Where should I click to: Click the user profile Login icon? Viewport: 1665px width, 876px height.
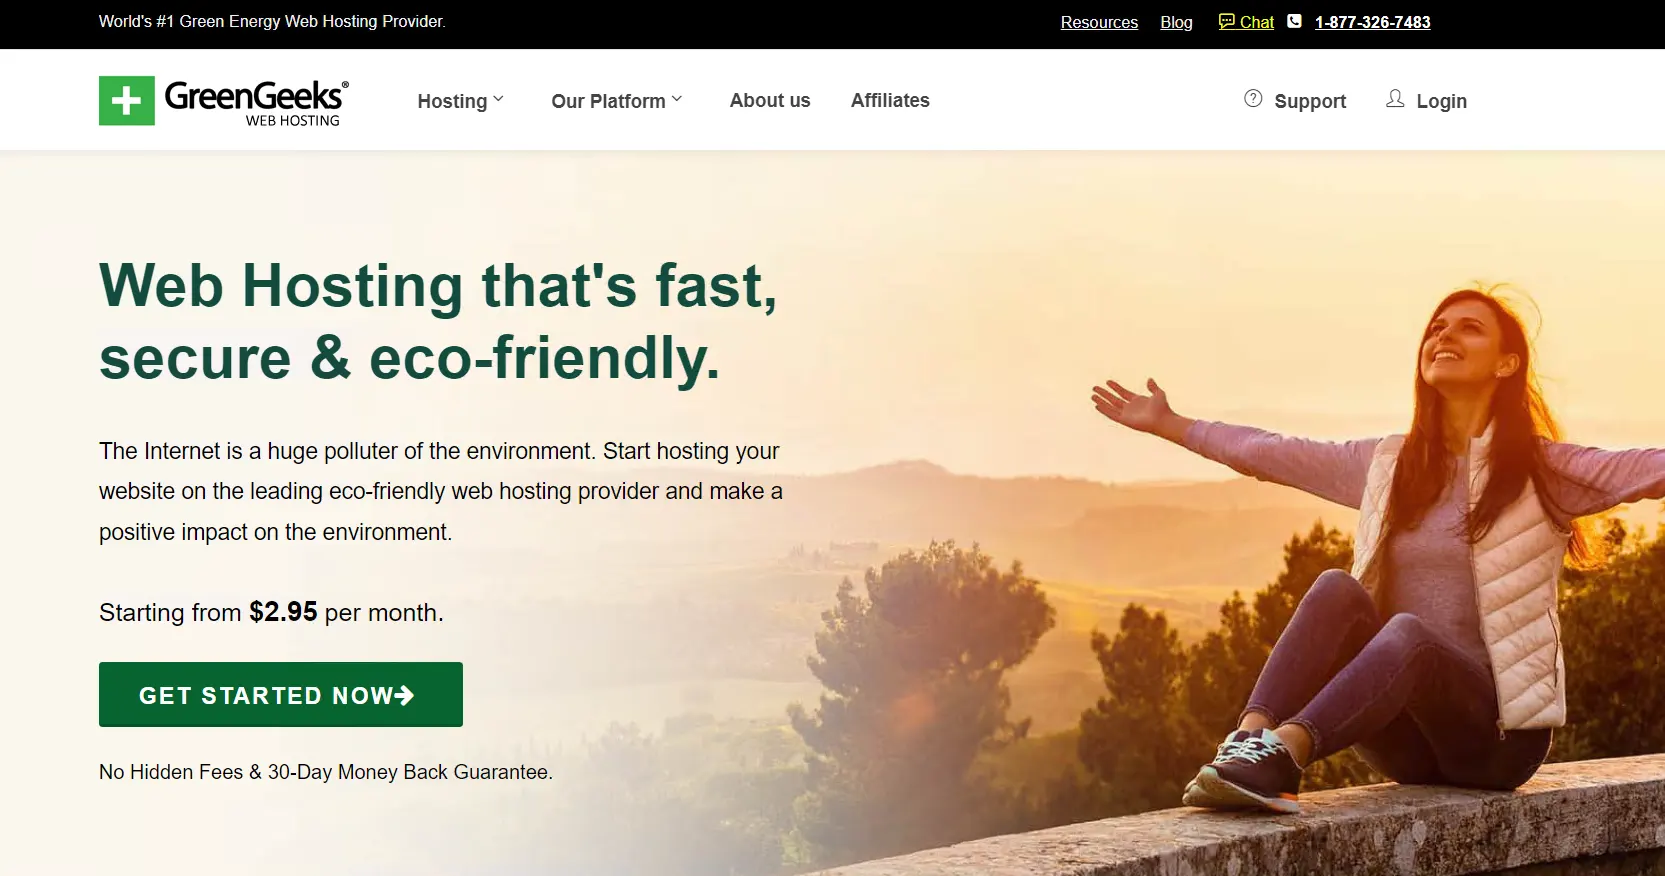point(1395,99)
